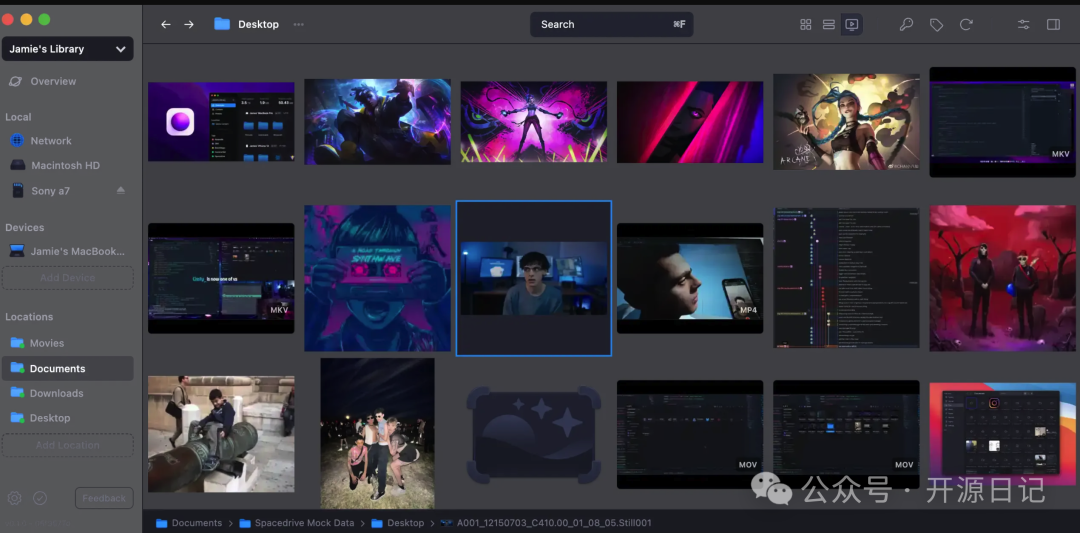Image resolution: width=1080 pixels, height=533 pixels.
Task: Open the job manager checkmark icon
Action: [x=40, y=498]
